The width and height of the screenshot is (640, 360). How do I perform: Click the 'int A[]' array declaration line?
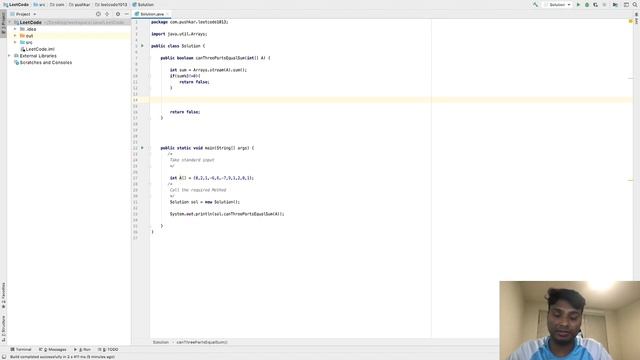tap(212, 178)
